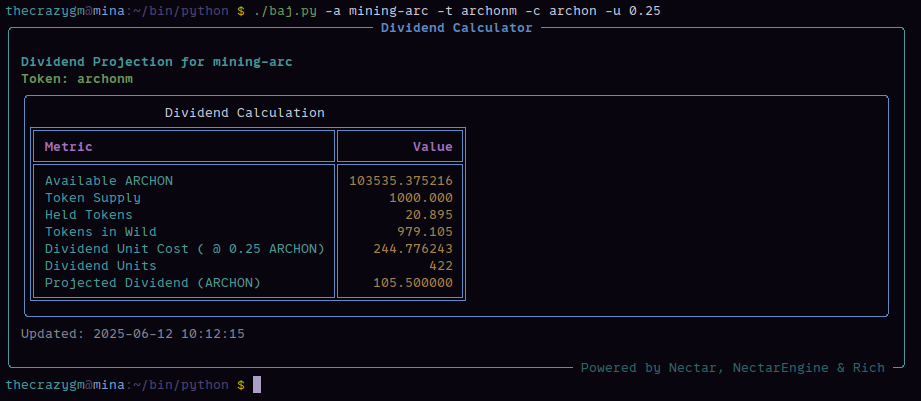Click the "Token: archonm" line
Screen dimensions: 921x401
coord(77,79)
